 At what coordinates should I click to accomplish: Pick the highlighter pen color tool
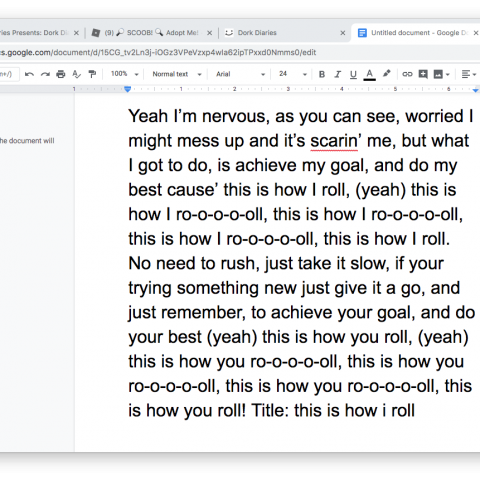point(386,74)
